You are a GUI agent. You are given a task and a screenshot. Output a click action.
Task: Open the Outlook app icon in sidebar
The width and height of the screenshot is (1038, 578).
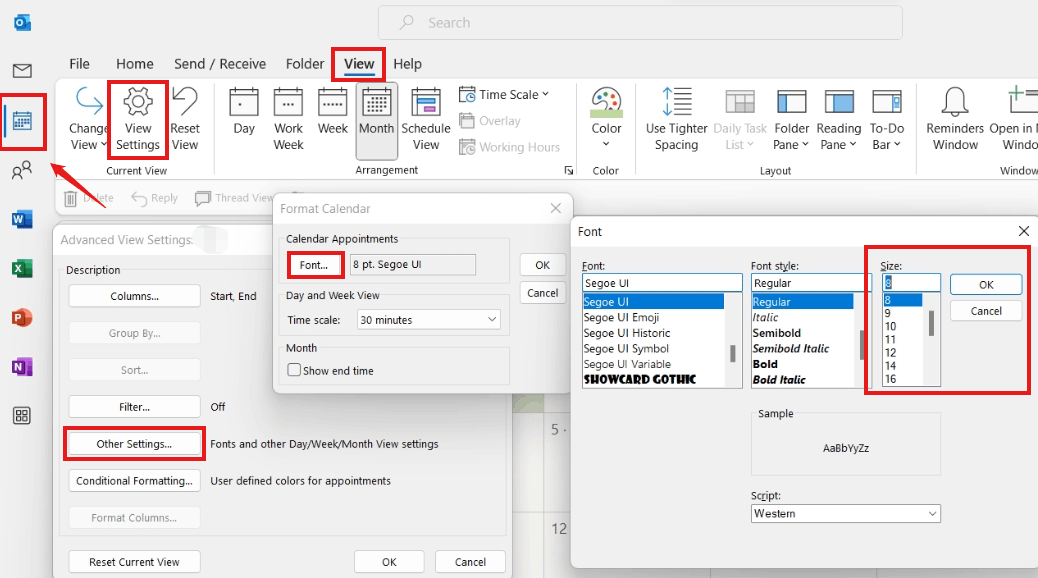(22, 23)
